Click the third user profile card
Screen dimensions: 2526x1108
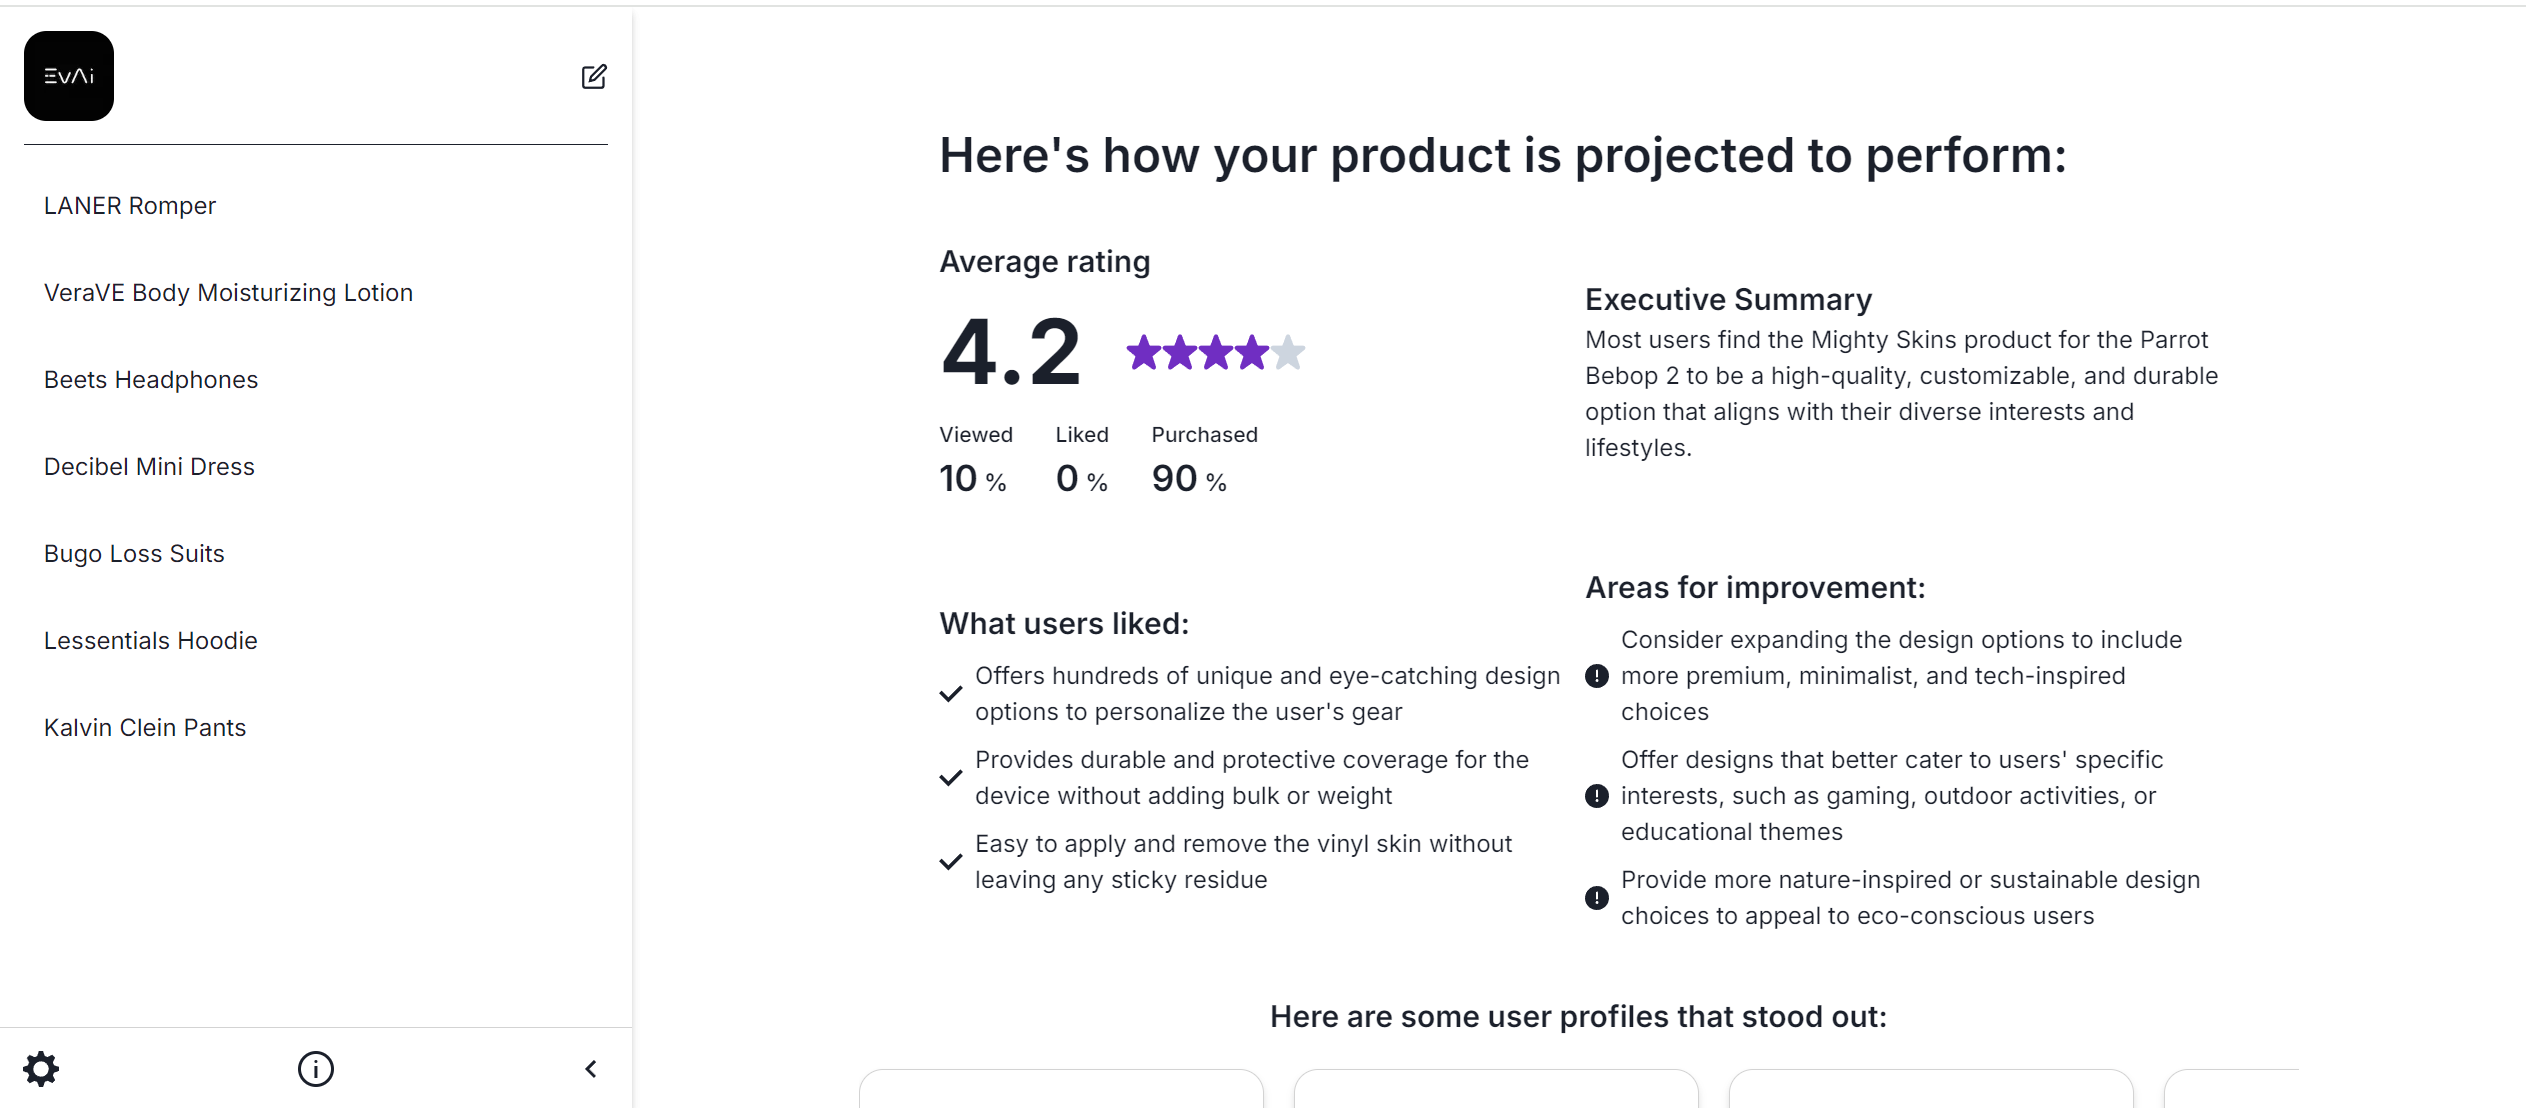pyautogui.click(x=1931, y=1089)
